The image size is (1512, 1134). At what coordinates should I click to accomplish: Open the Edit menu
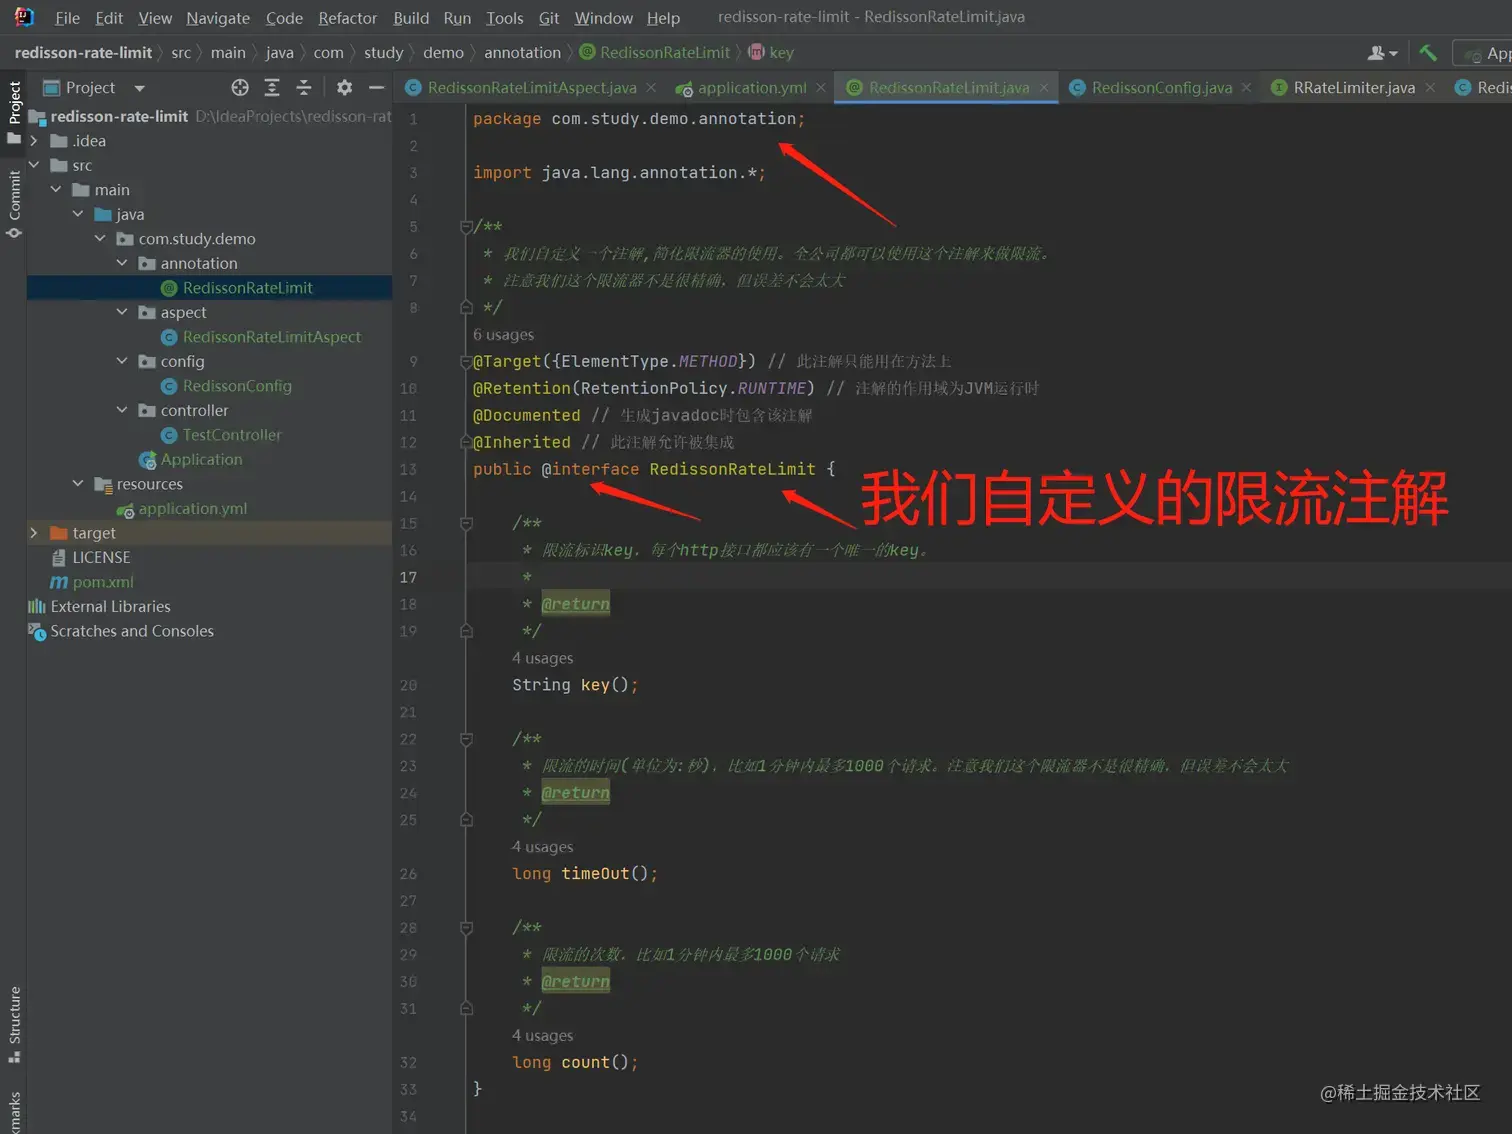click(109, 18)
